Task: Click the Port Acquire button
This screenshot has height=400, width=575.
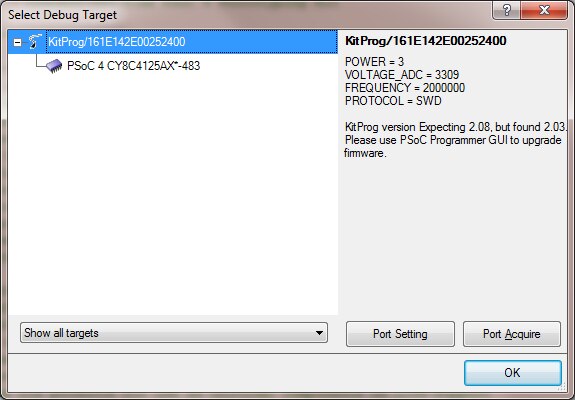Action: click(512, 334)
